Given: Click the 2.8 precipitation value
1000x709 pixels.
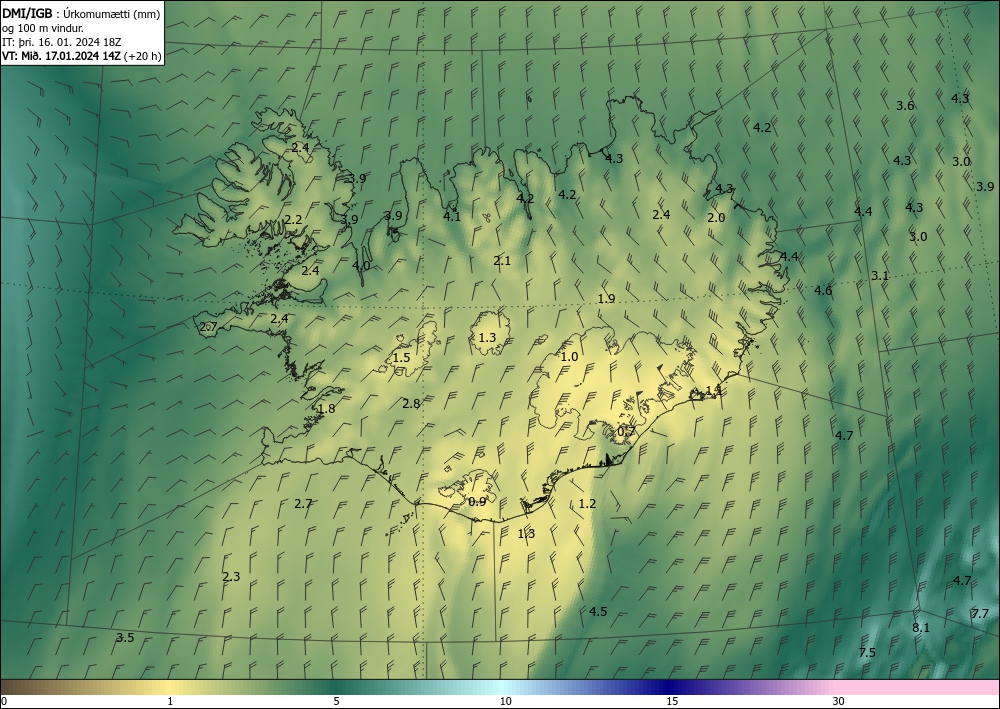Looking at the screenshot, I should click(x=411, y=404).
